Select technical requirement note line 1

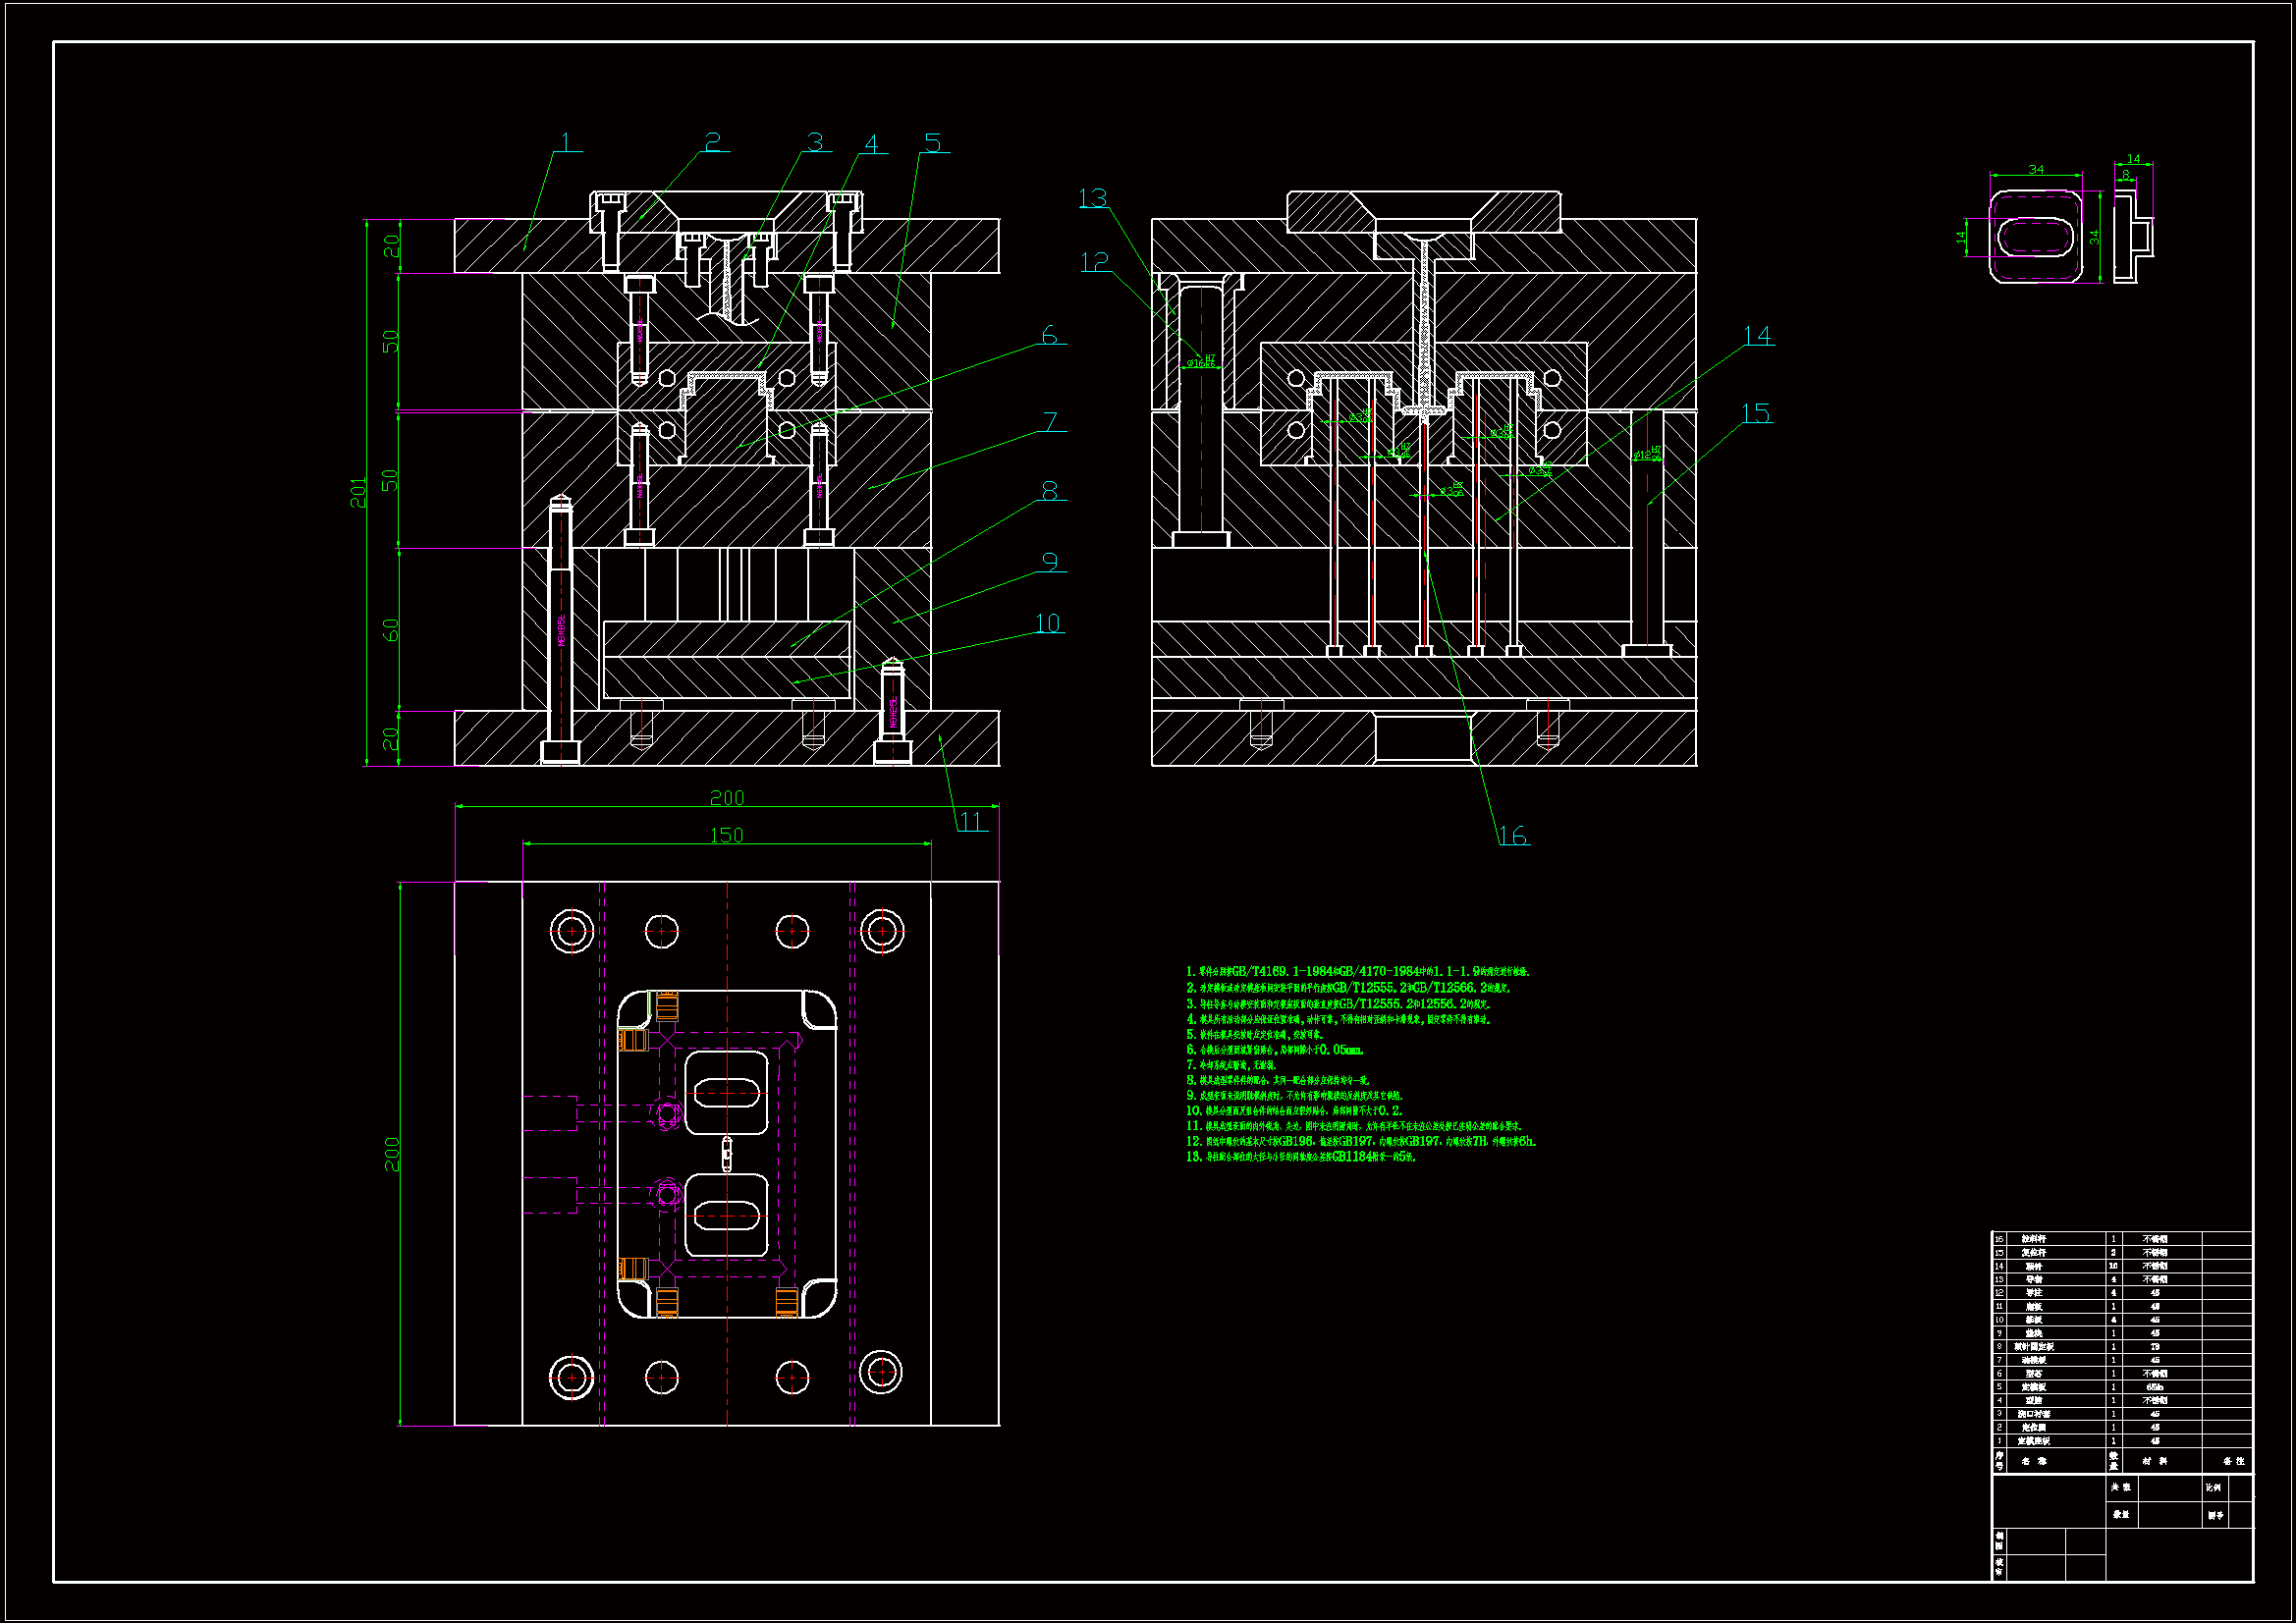pyautogui.click(x=1357, y=971)
